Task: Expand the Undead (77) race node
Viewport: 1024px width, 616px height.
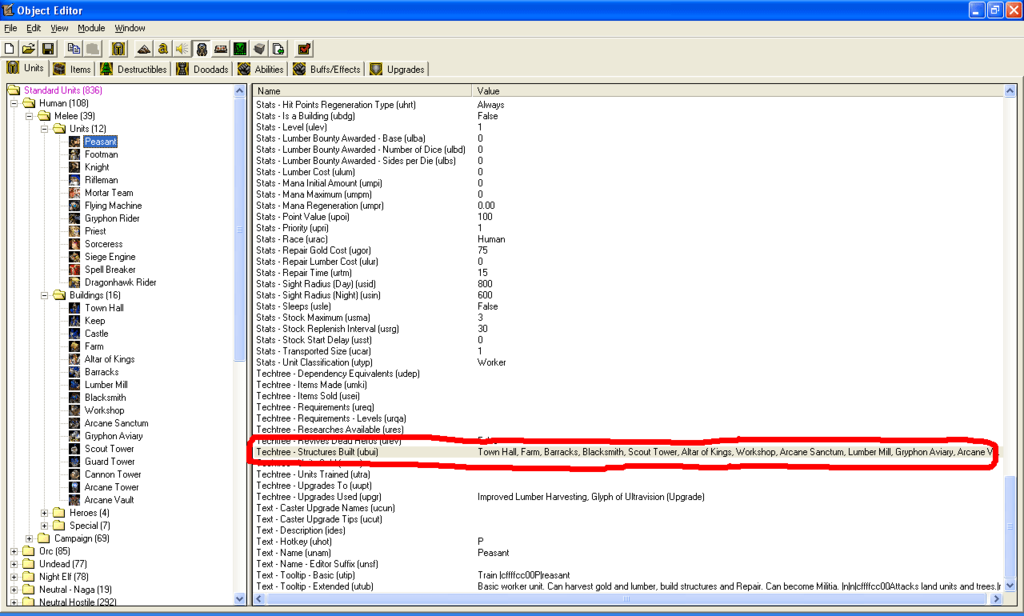Action: point(14,564)
